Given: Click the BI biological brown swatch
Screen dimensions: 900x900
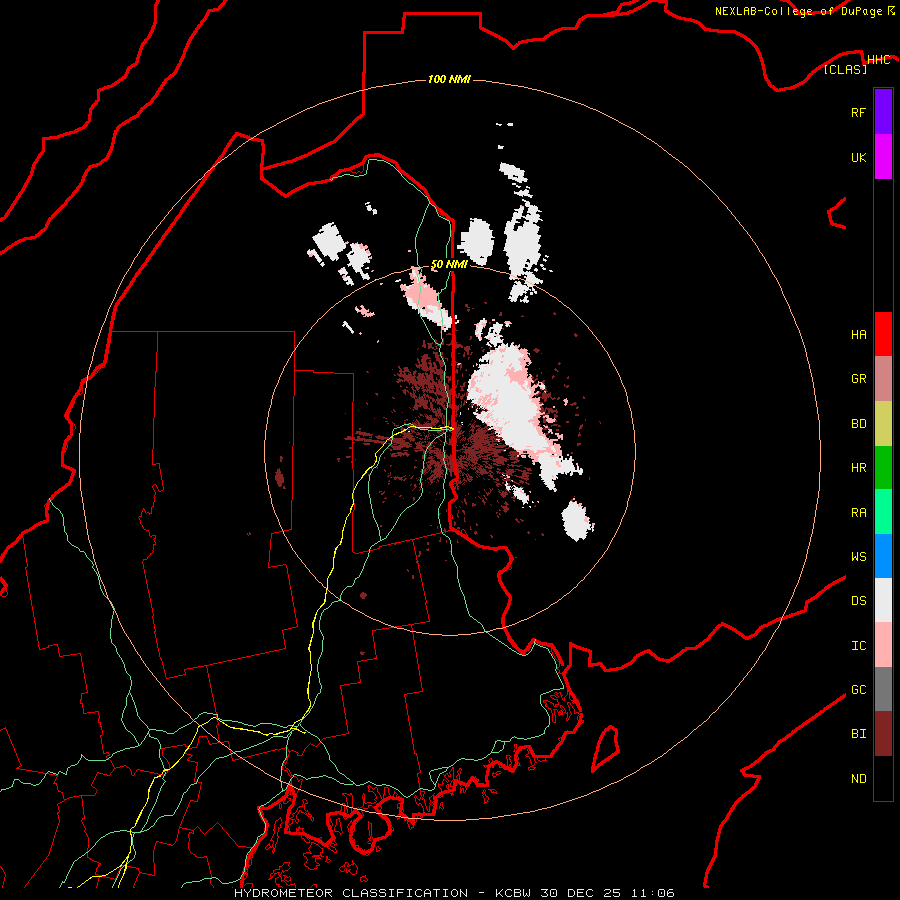Looking at the screenshot, I should coord(883,734).
